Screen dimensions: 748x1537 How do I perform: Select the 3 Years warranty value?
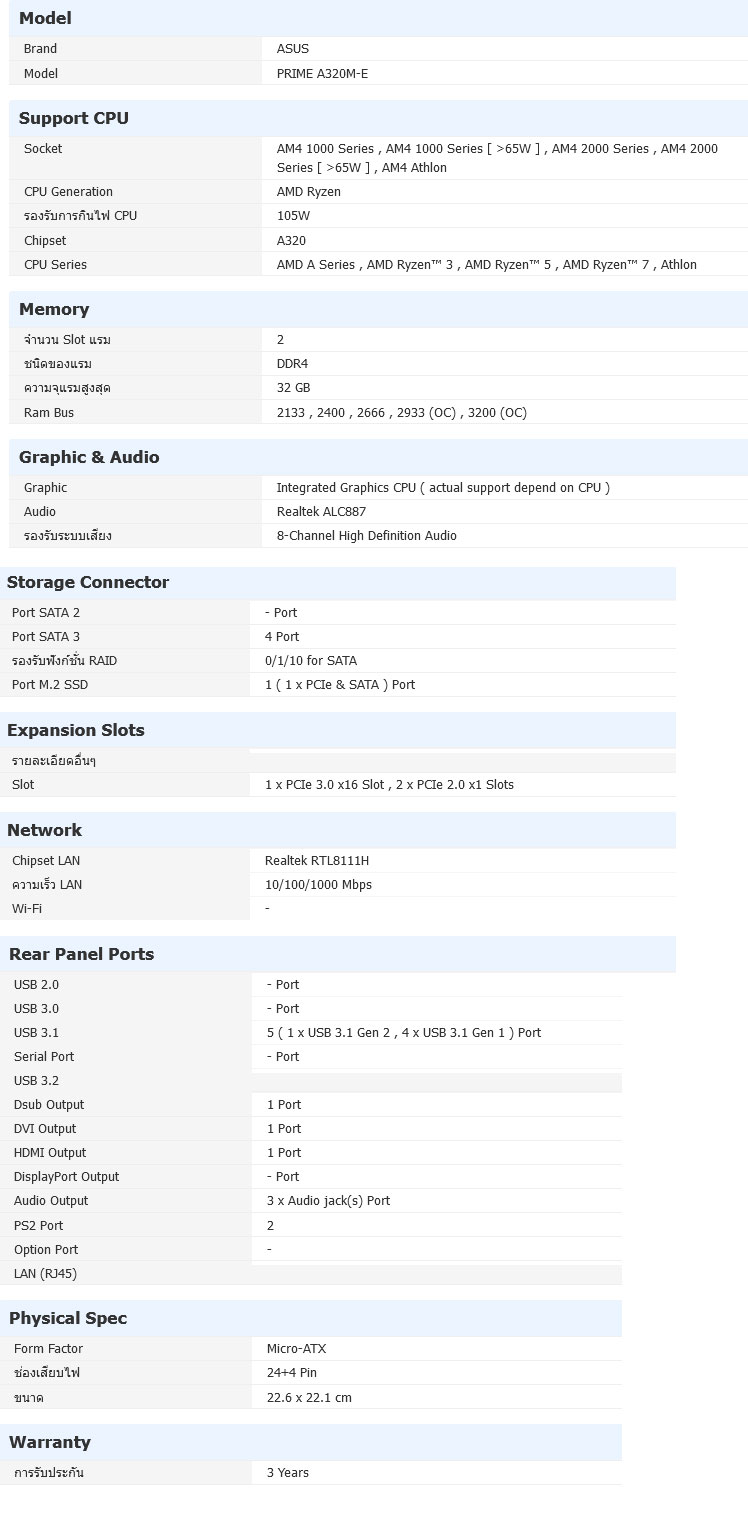click(x=288, y=1473)
